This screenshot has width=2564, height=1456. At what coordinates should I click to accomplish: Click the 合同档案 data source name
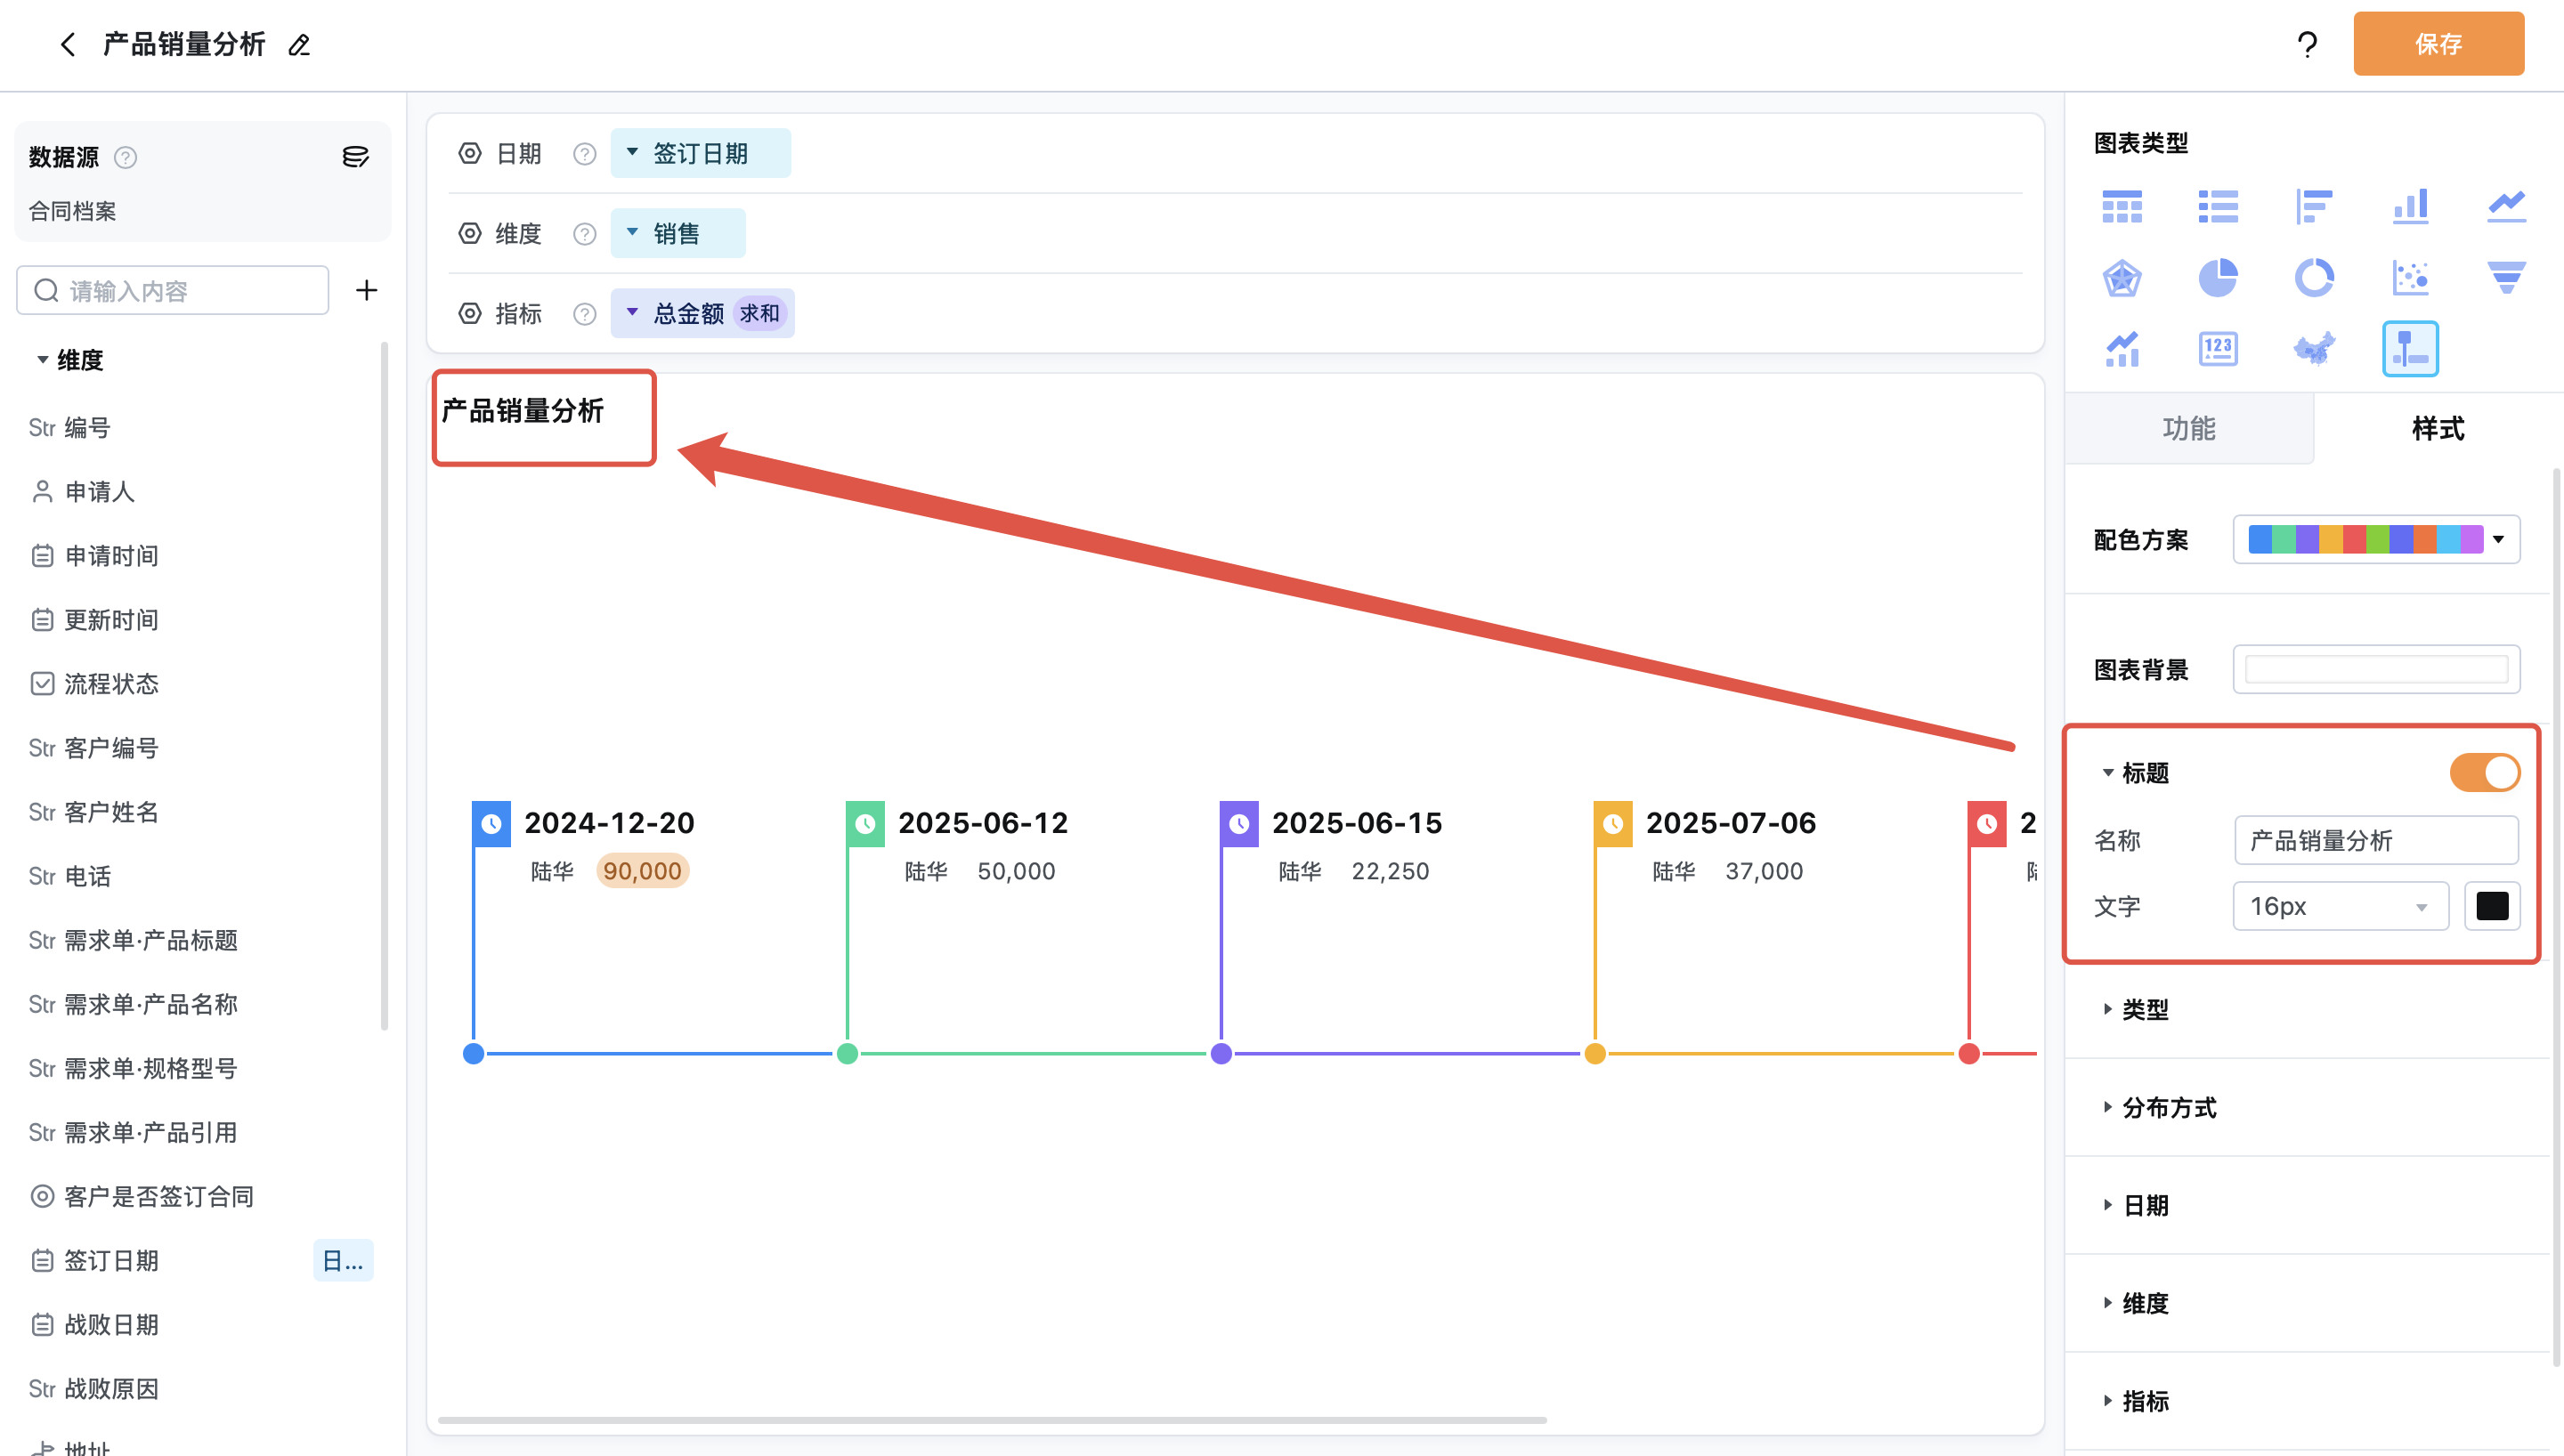(x=72, y=211)
